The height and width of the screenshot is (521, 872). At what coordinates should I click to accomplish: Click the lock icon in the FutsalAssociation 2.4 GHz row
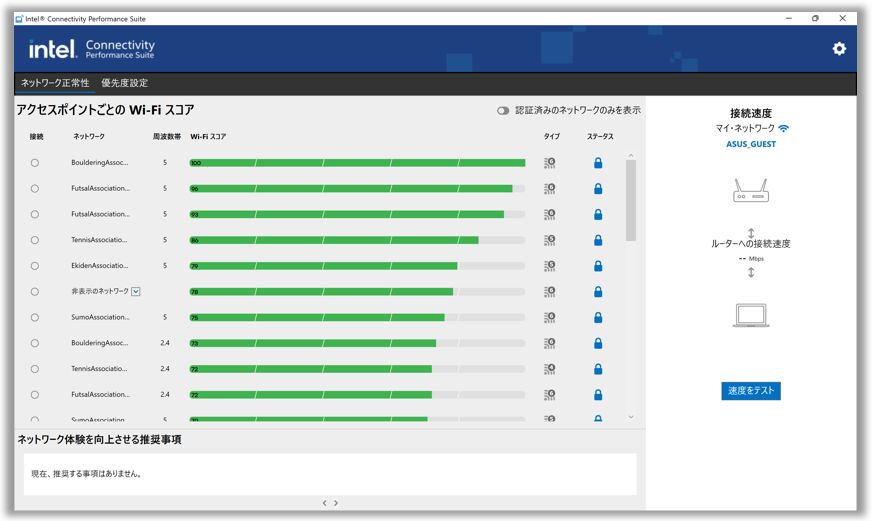(x=598, y=395)
